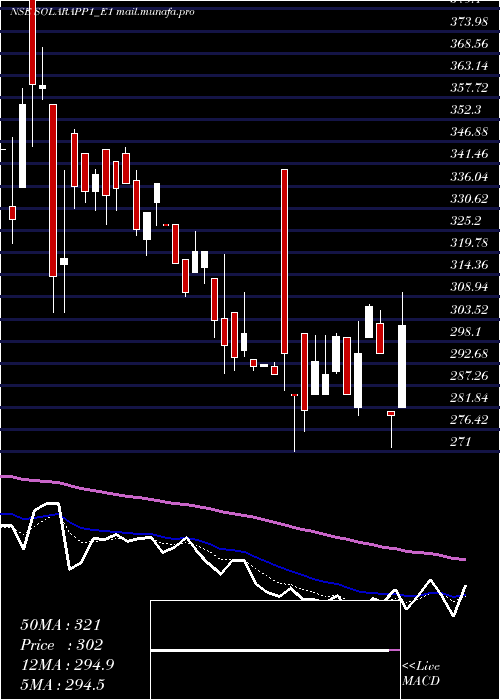Click the 336.04 price axis label

[469, 176]
